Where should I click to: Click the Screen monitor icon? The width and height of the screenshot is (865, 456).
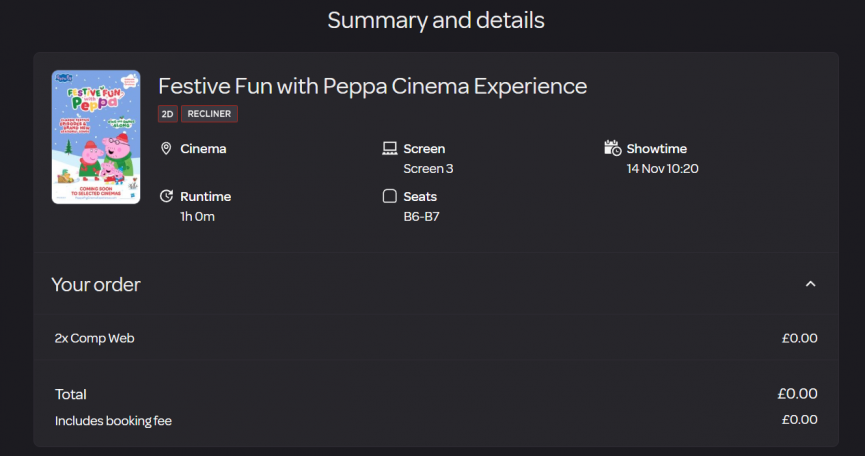pyautogui.click(x=389, y=148)
